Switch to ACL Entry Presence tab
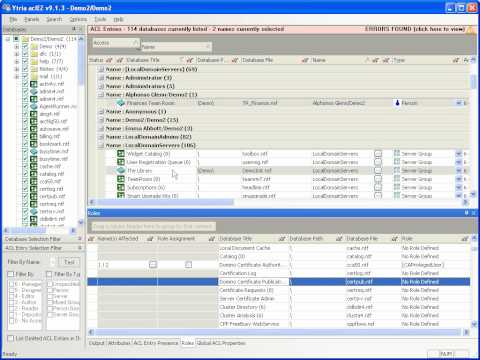The height and width of the screenshot is (360, 480). click(x=156, y=343)
